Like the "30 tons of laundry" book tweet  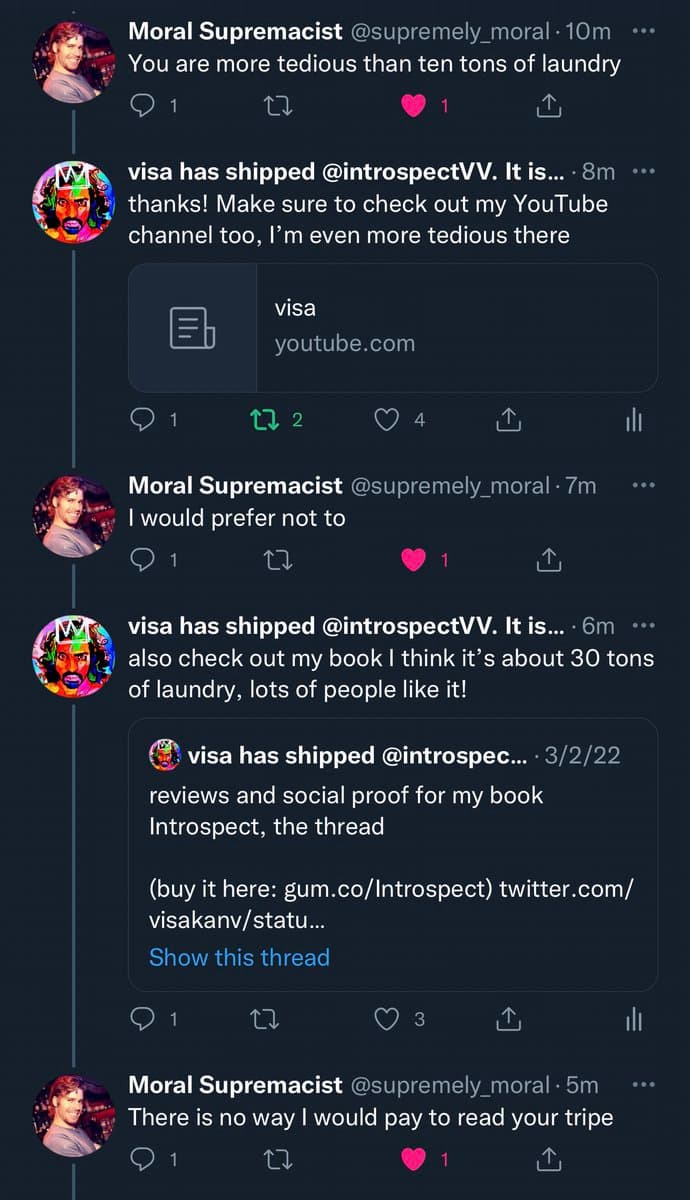[387, 1019]
